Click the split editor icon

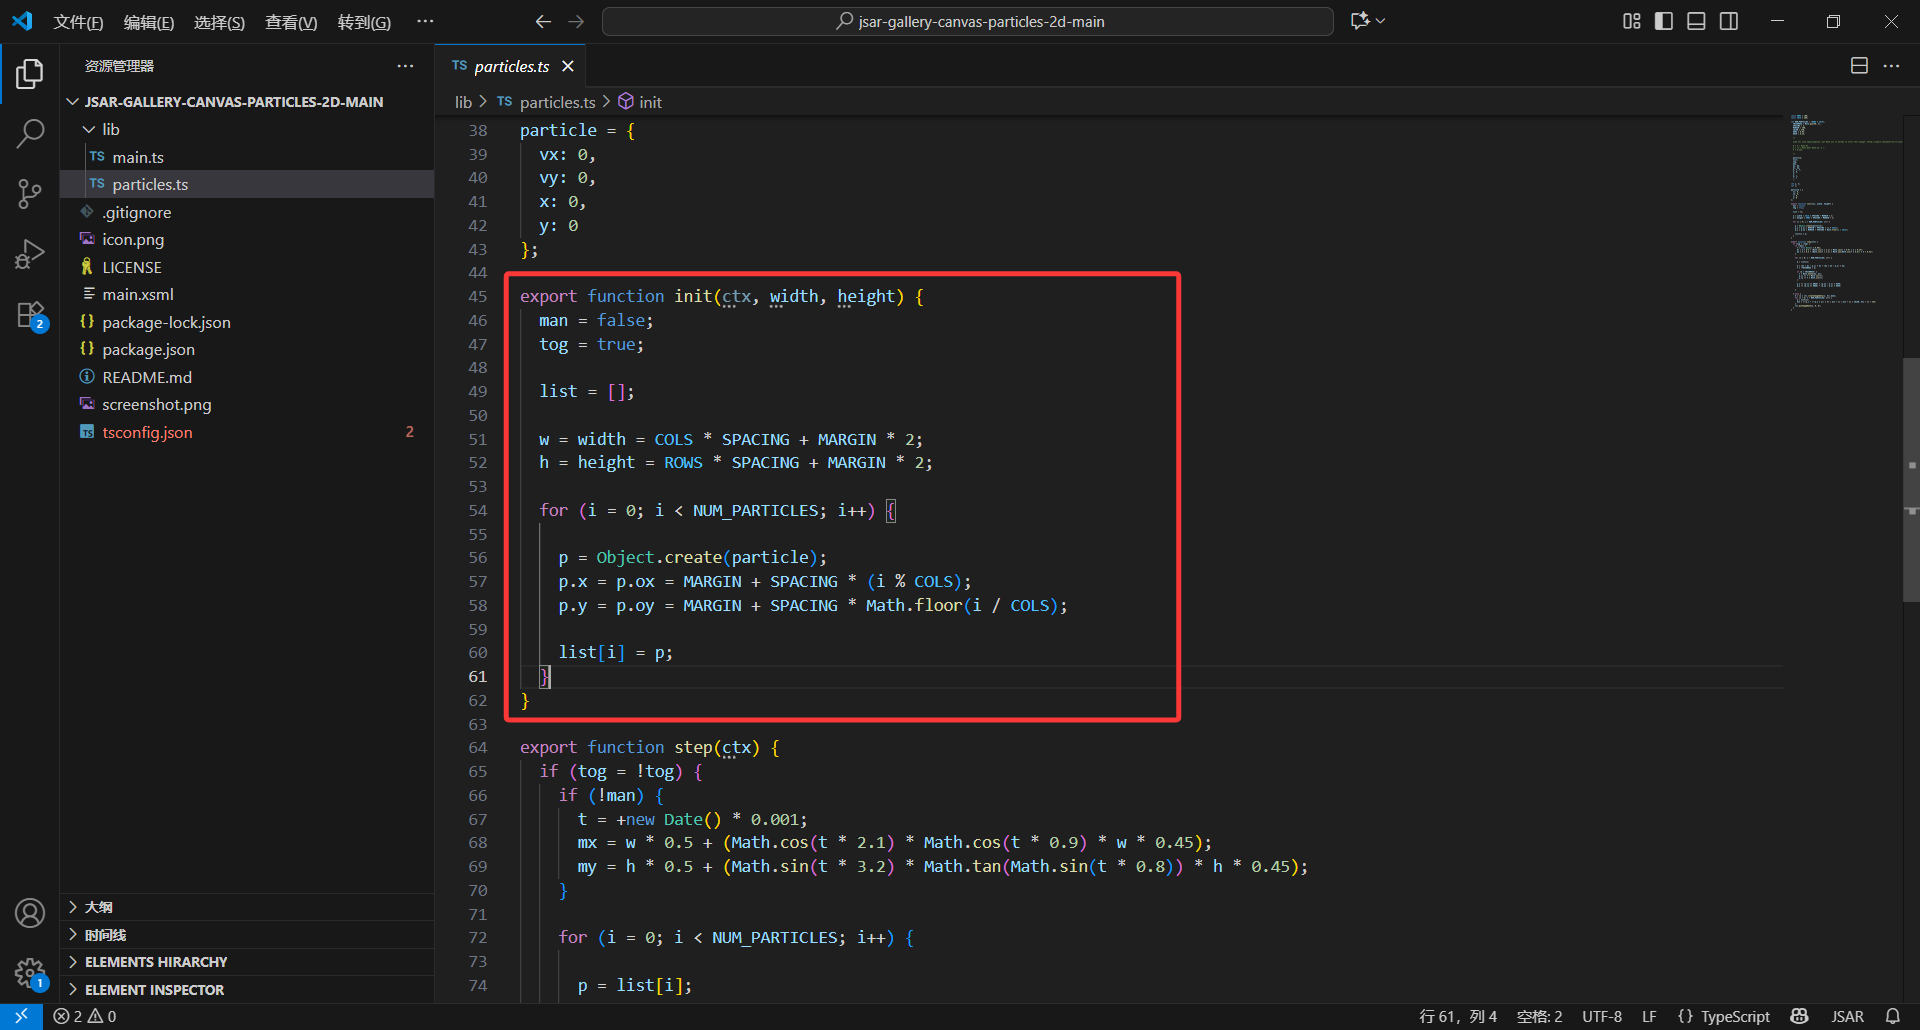1859,66
